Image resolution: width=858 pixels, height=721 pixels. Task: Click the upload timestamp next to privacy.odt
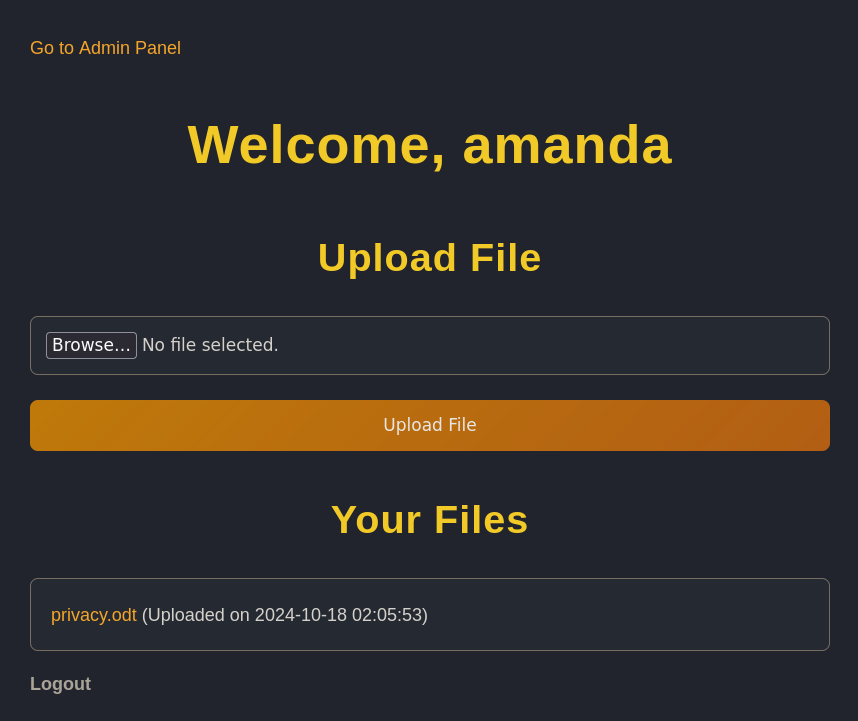[x=284, y=615]
